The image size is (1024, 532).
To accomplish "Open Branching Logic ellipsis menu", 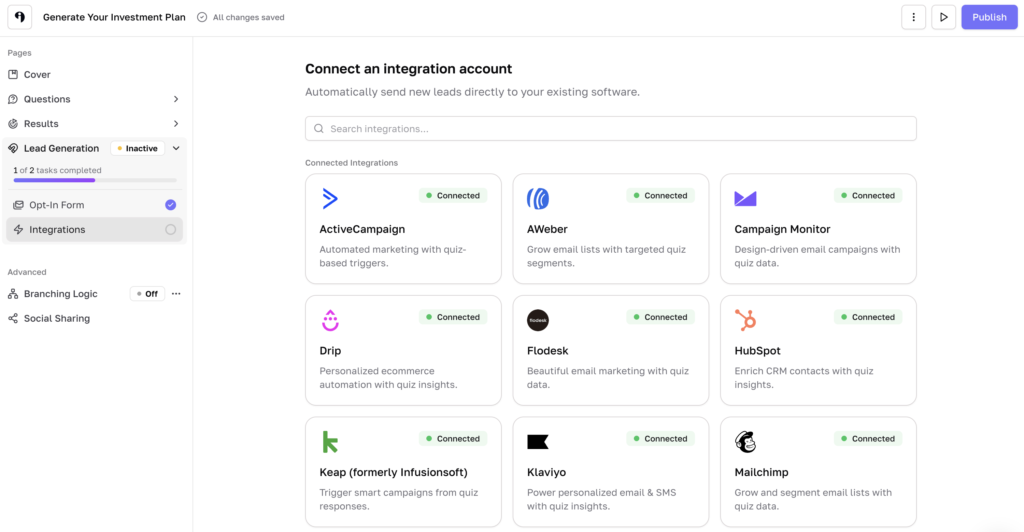I will (x=176, y=294).
